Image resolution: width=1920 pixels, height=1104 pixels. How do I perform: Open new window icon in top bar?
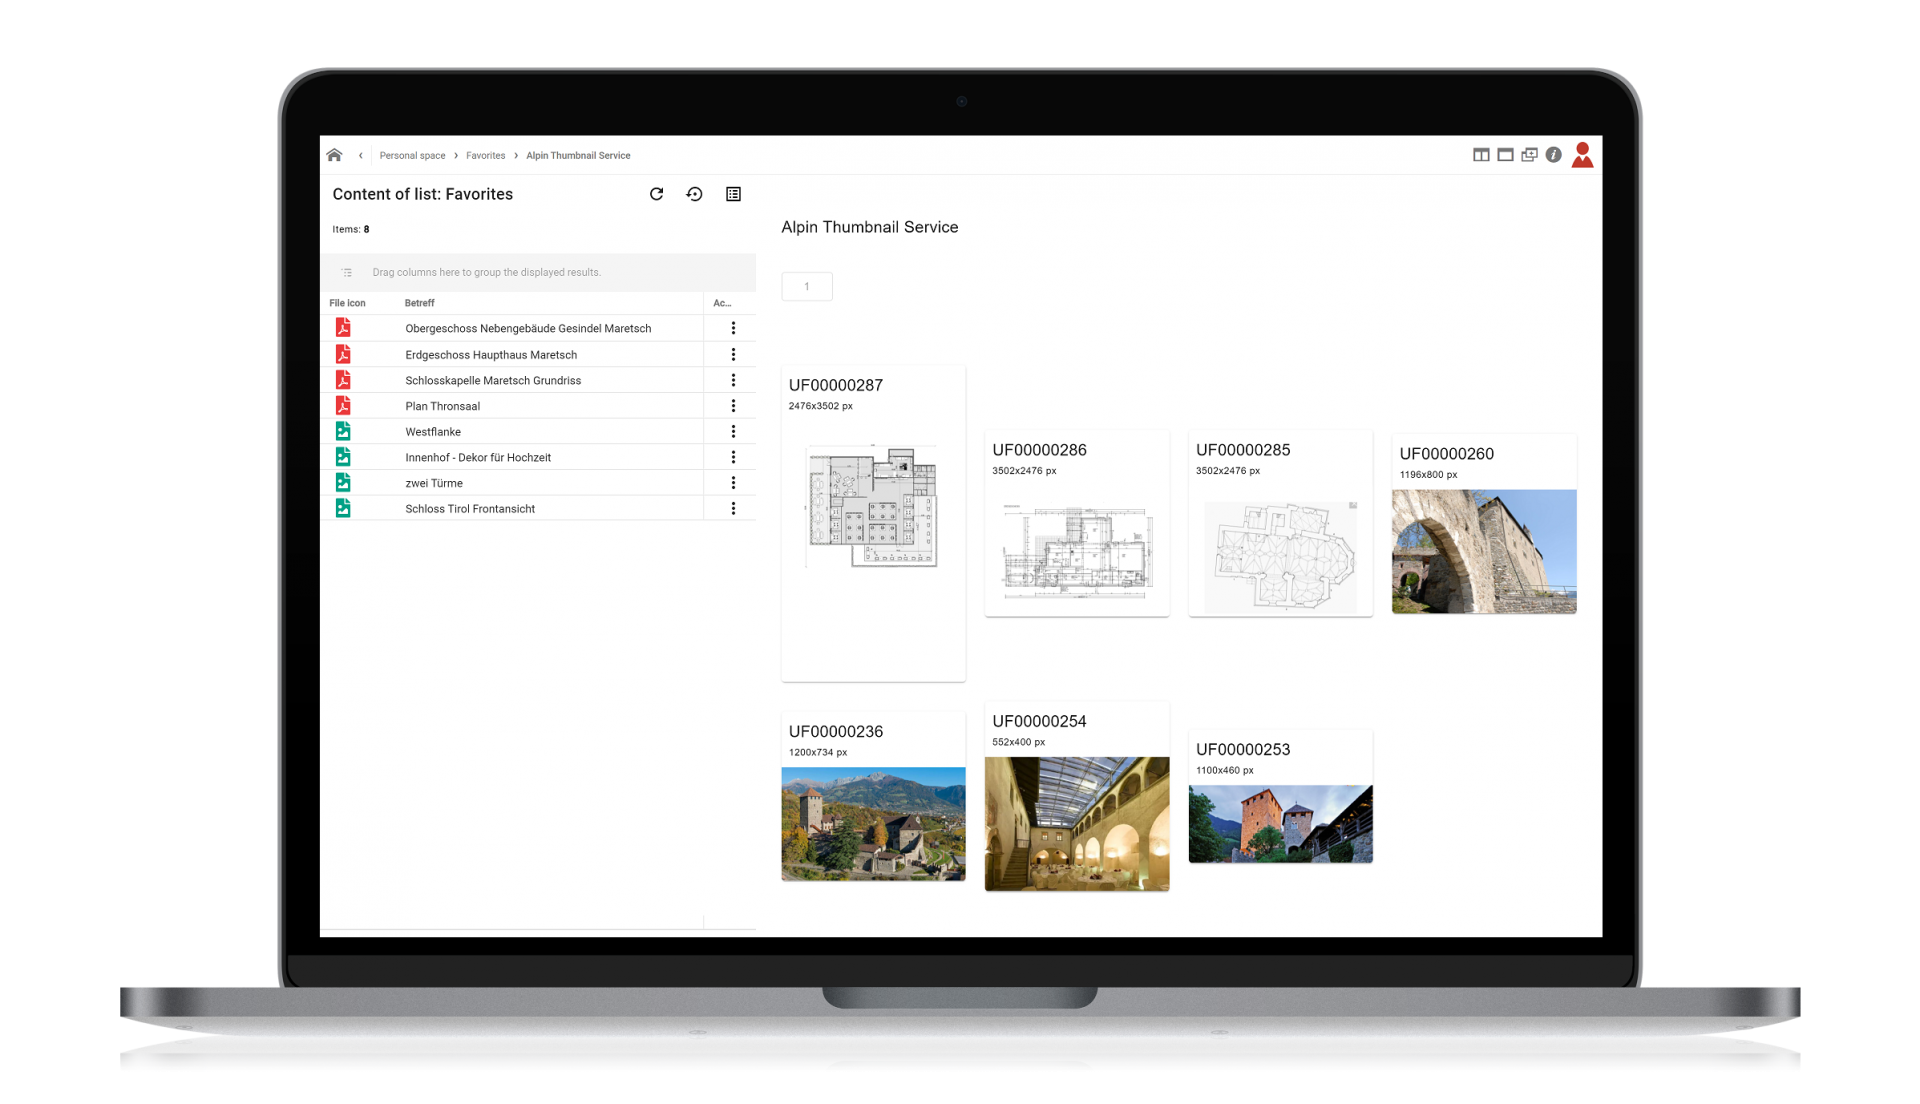1529,155
